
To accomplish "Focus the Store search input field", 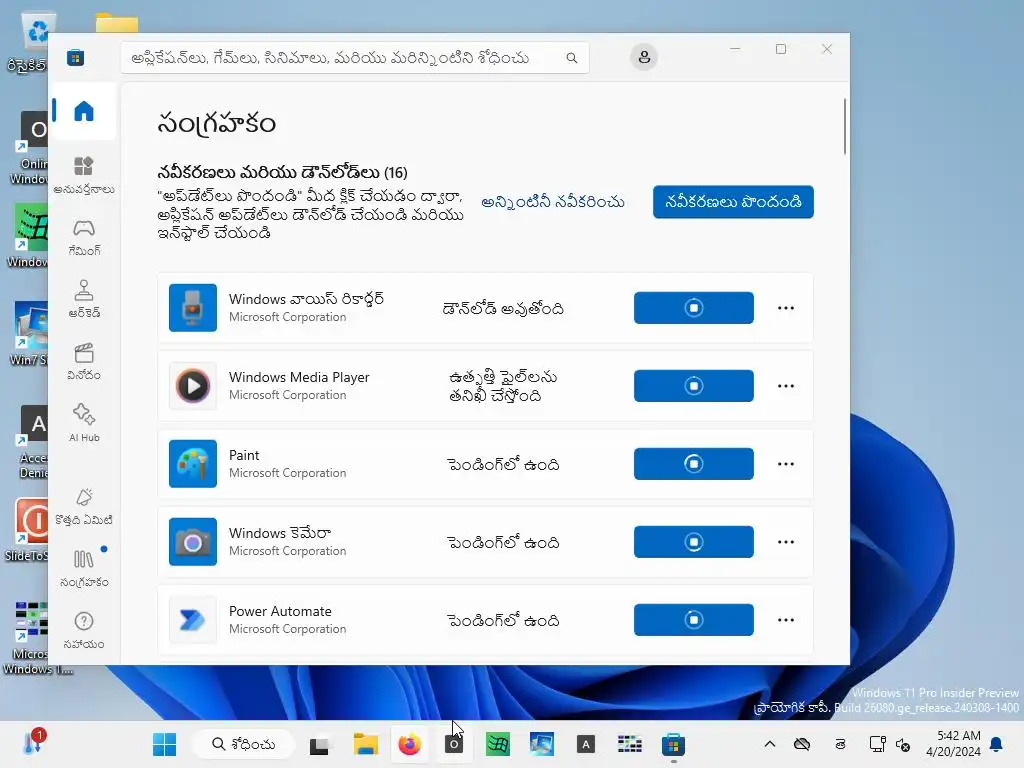I will click(x=355, y=58).
